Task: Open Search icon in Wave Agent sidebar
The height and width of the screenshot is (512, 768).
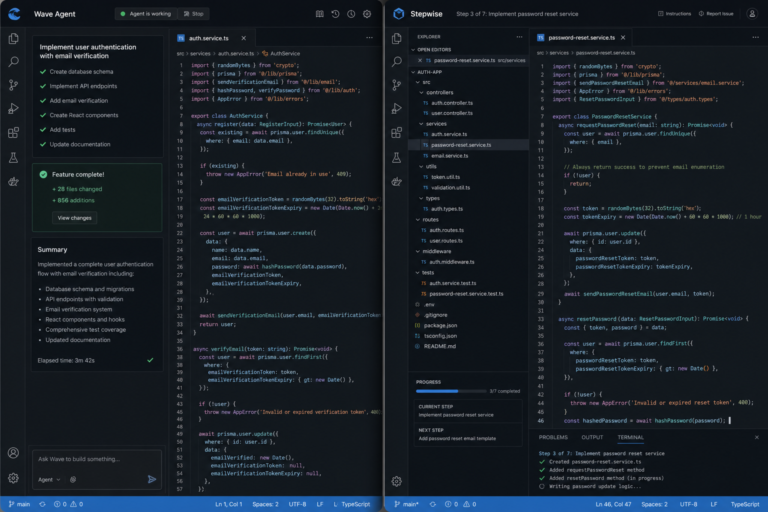Action: (x=14, y=62)
